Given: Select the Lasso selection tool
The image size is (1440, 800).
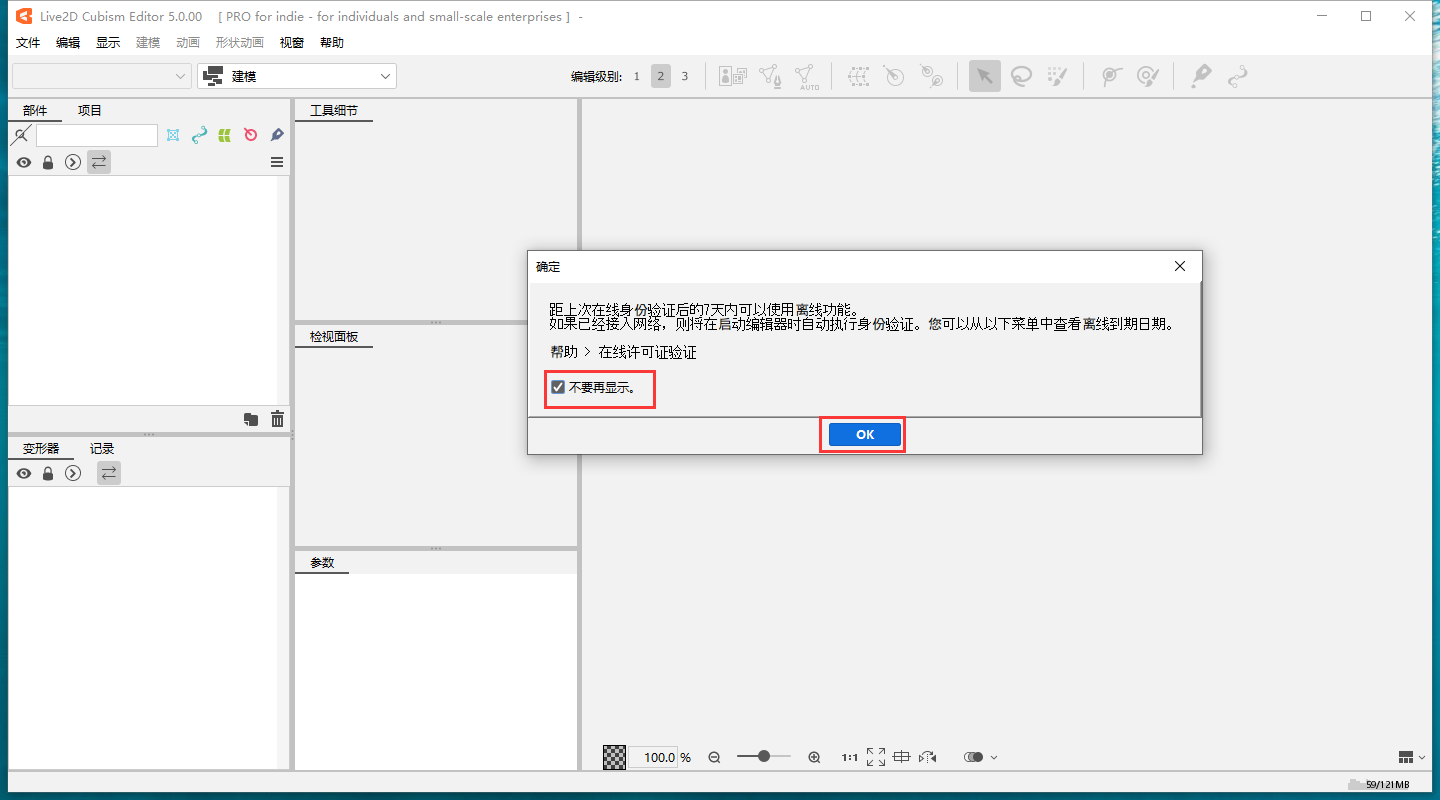Looking at the screenshot, I should [1021, 75].
